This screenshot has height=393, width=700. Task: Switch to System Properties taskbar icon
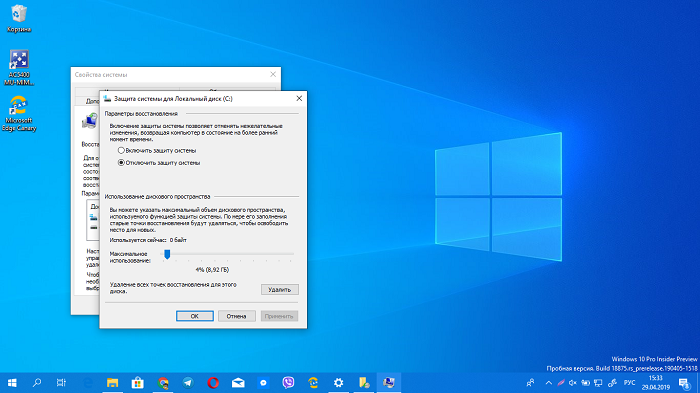pyautogui.click(x=389, y=383)
